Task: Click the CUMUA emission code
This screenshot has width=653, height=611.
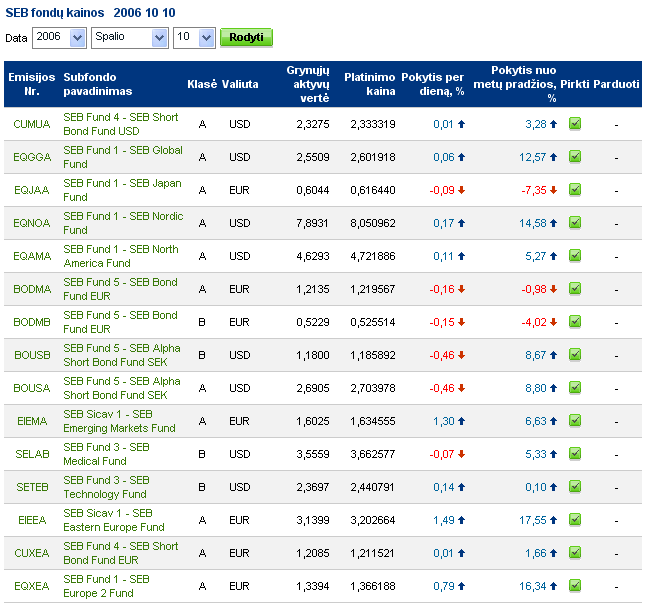Action: point(32,124)
